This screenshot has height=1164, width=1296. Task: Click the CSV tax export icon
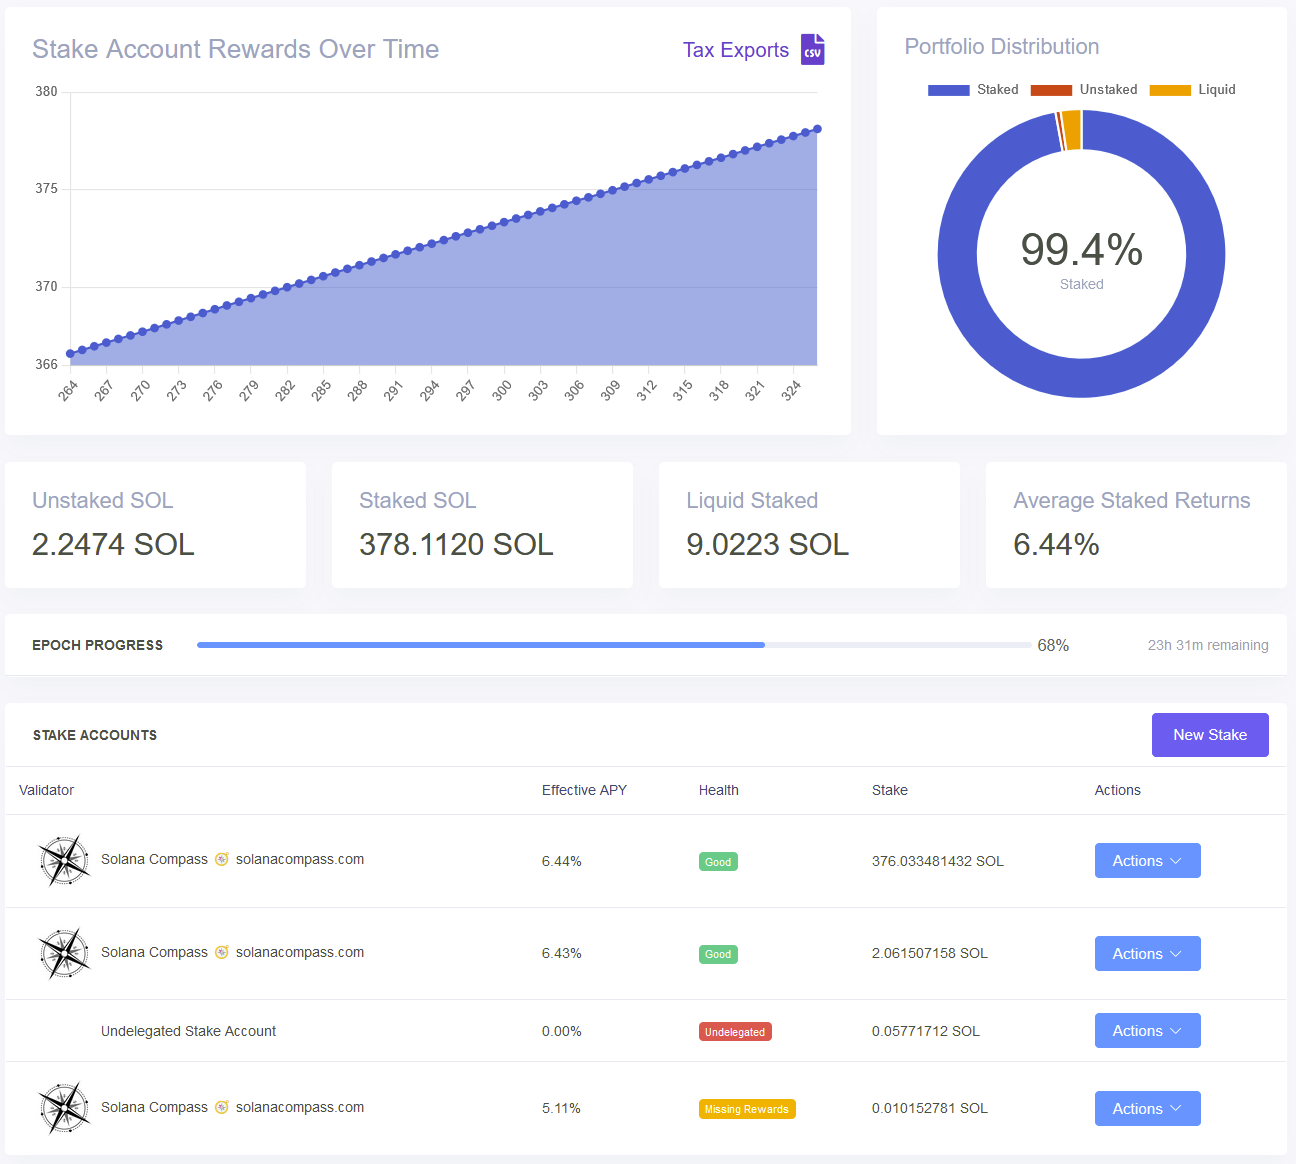[812, 50]
